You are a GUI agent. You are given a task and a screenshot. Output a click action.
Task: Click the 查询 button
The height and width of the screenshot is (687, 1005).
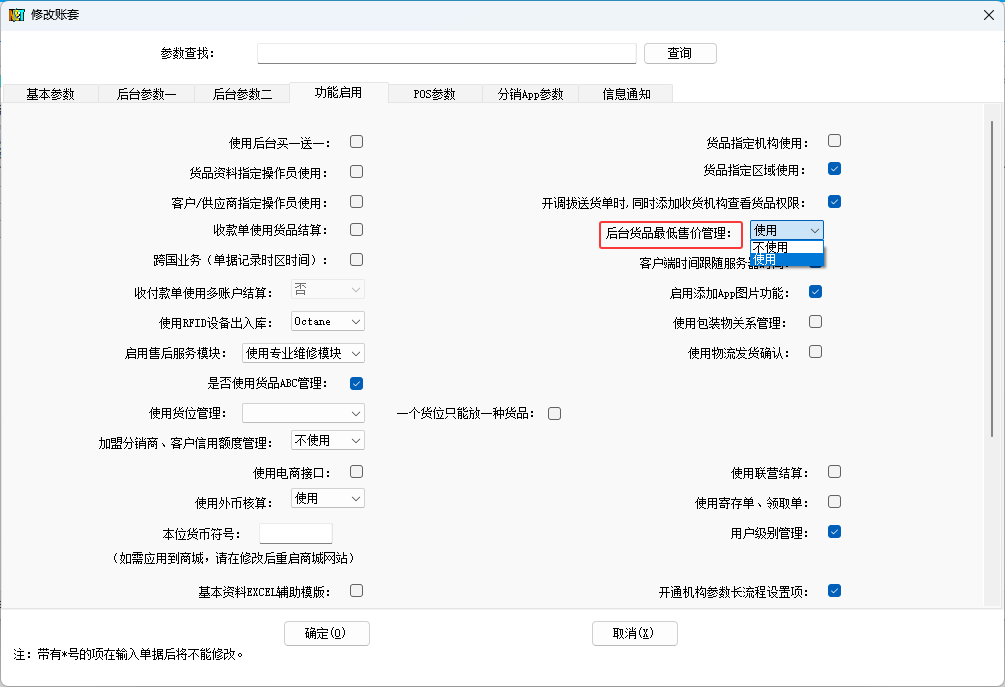pyautogui.click(x=680, y=53)
